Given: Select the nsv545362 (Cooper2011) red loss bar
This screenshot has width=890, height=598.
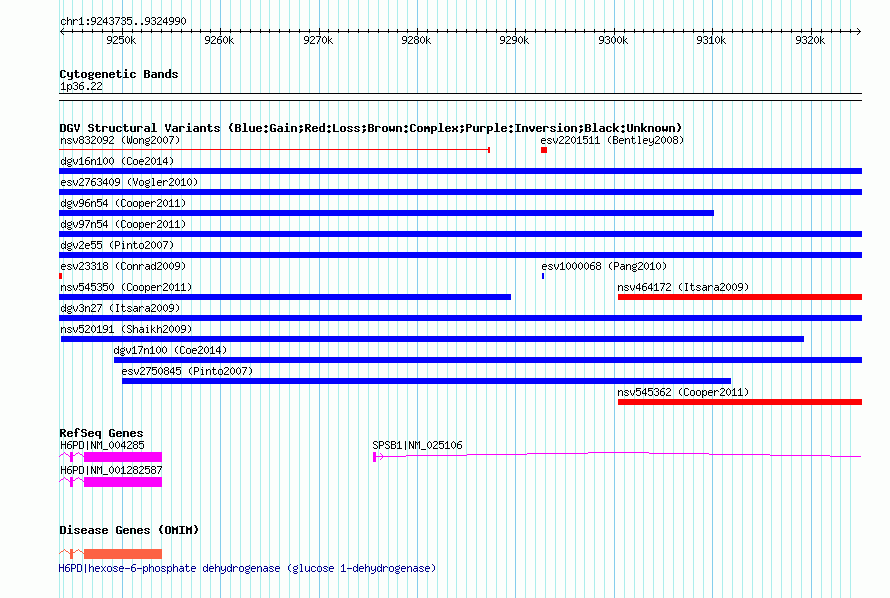Looking at the screenshot, I should point(740,402).
